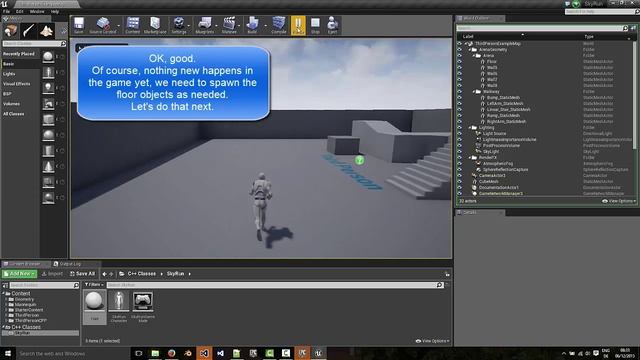Open File Explorer from the taskbar
This screenshot has height=360, width=640.
pos(155,353)
